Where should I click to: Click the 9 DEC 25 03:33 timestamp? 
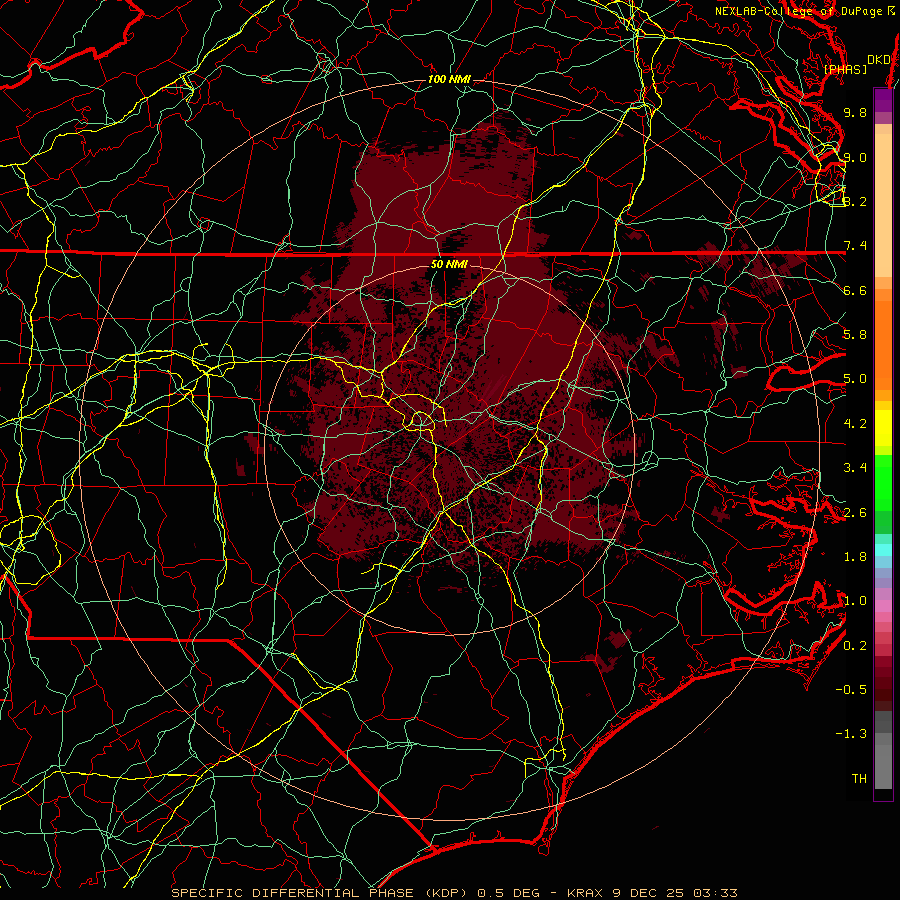pos(676,893)
